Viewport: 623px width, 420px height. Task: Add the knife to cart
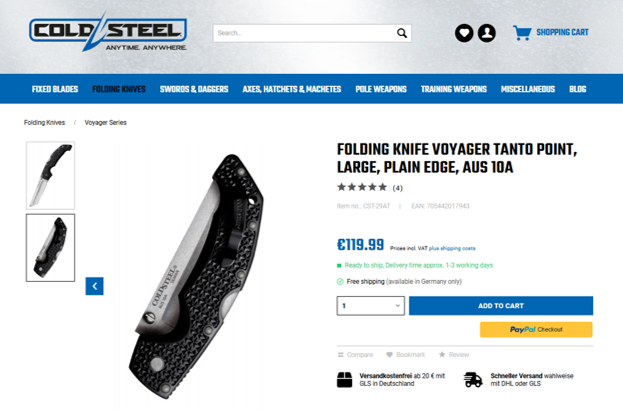pos(501,306)
